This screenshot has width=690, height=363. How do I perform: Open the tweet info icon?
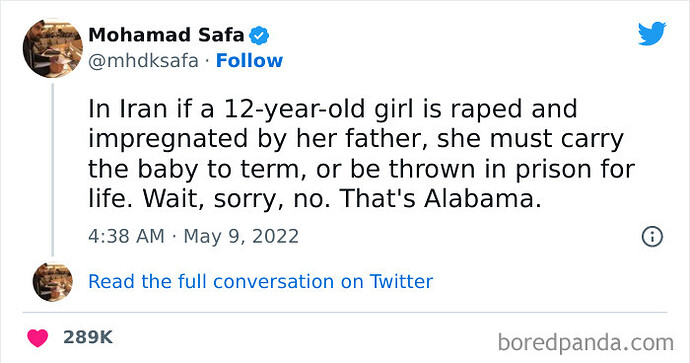[652, 237]
